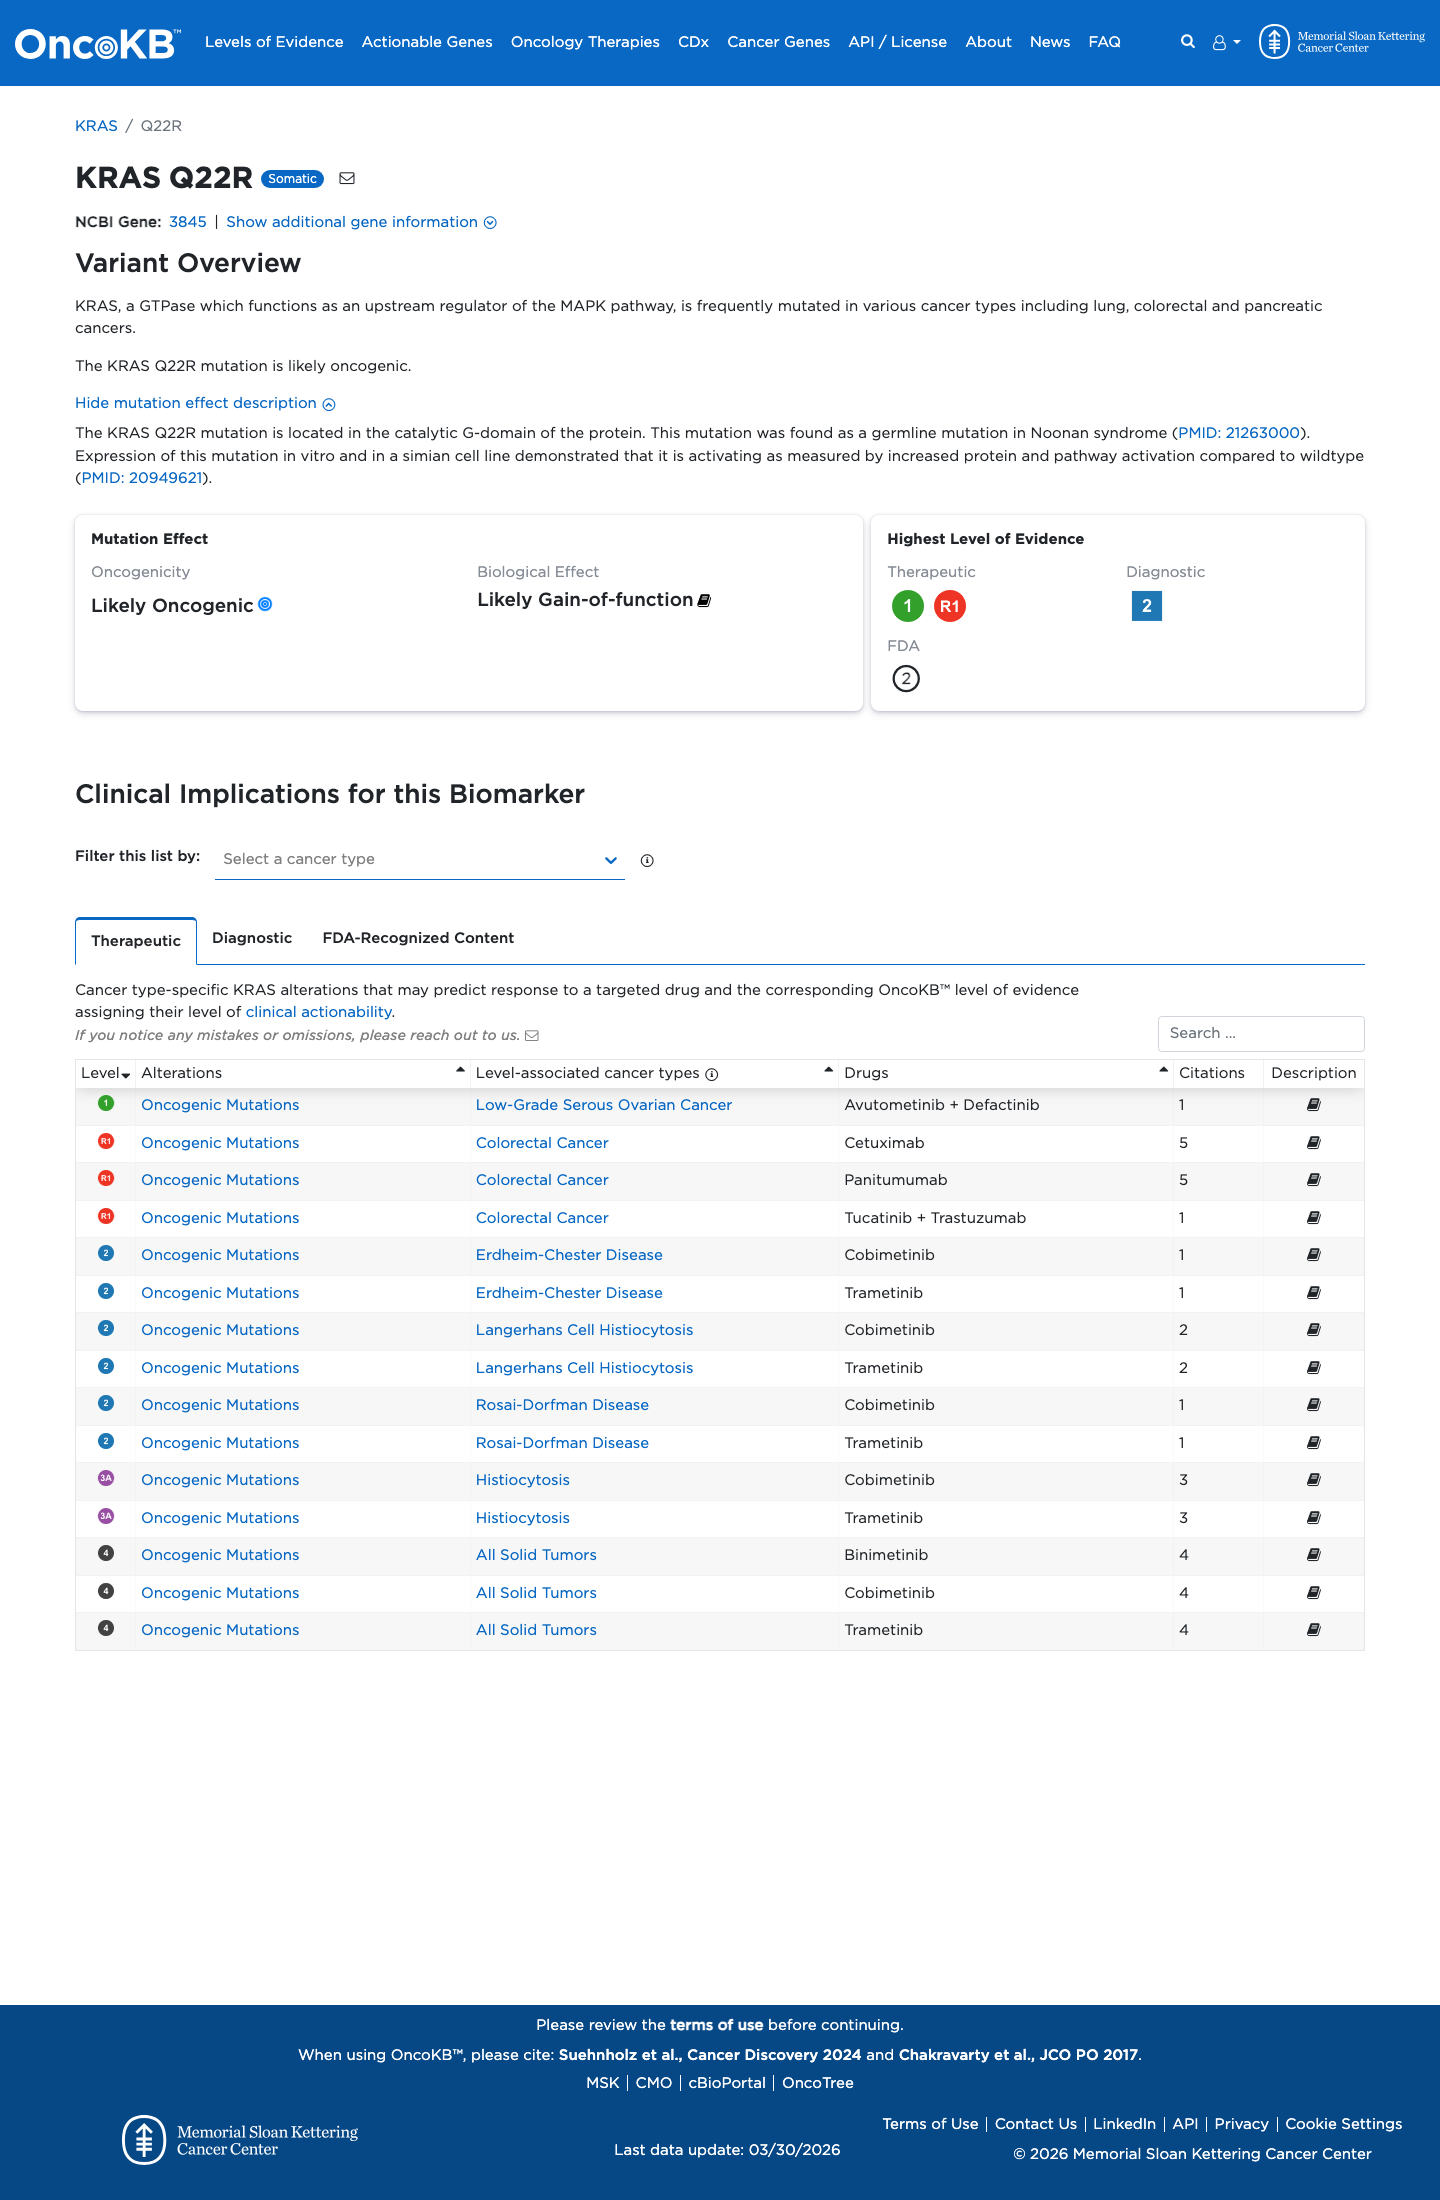The image size is (1440, 2200).
Task: Open OncoTree footer link
Action: pyautogui.click(x=818, y=2083)
